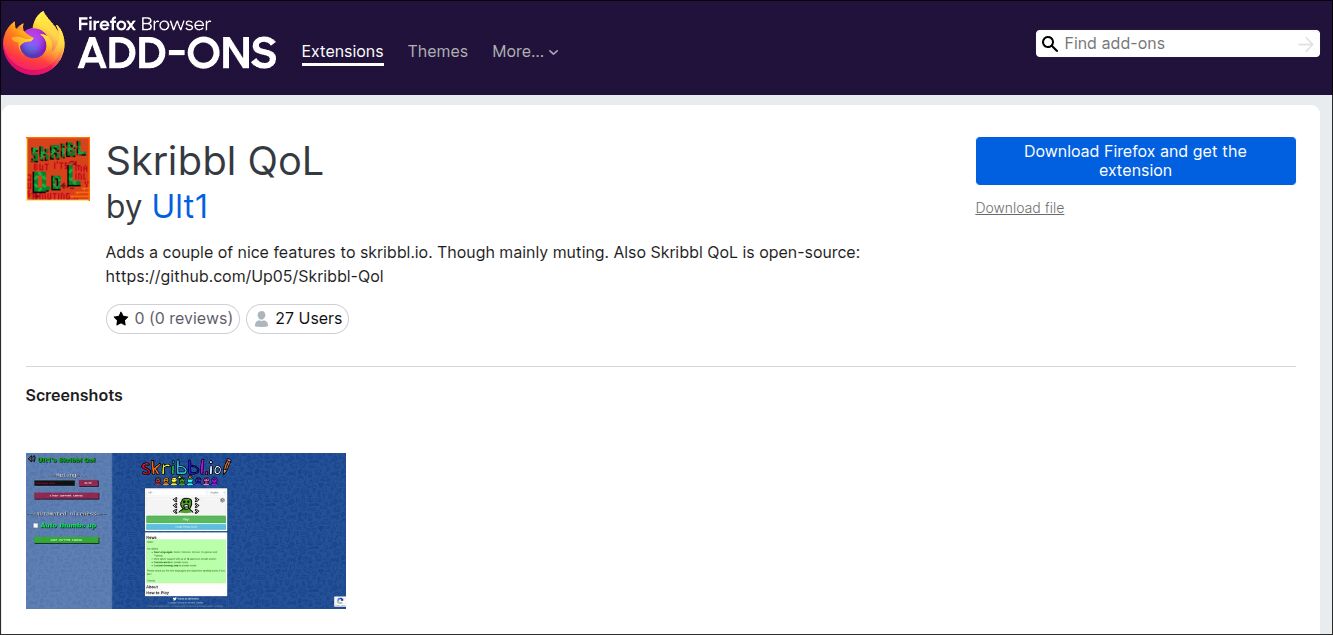Click the skribbl.io logo in screenshot
Screen dimensions: 1333x635
point(186,468)
